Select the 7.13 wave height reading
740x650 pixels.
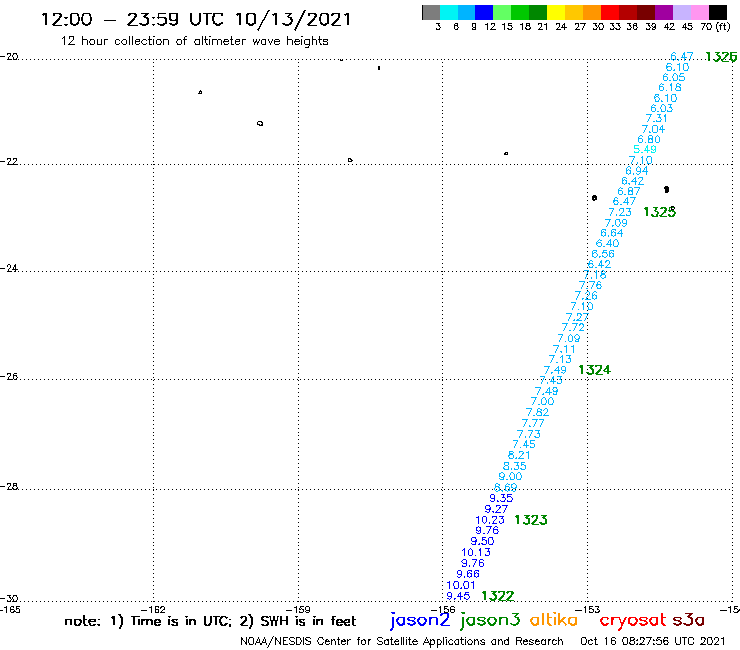pos(560,360)
